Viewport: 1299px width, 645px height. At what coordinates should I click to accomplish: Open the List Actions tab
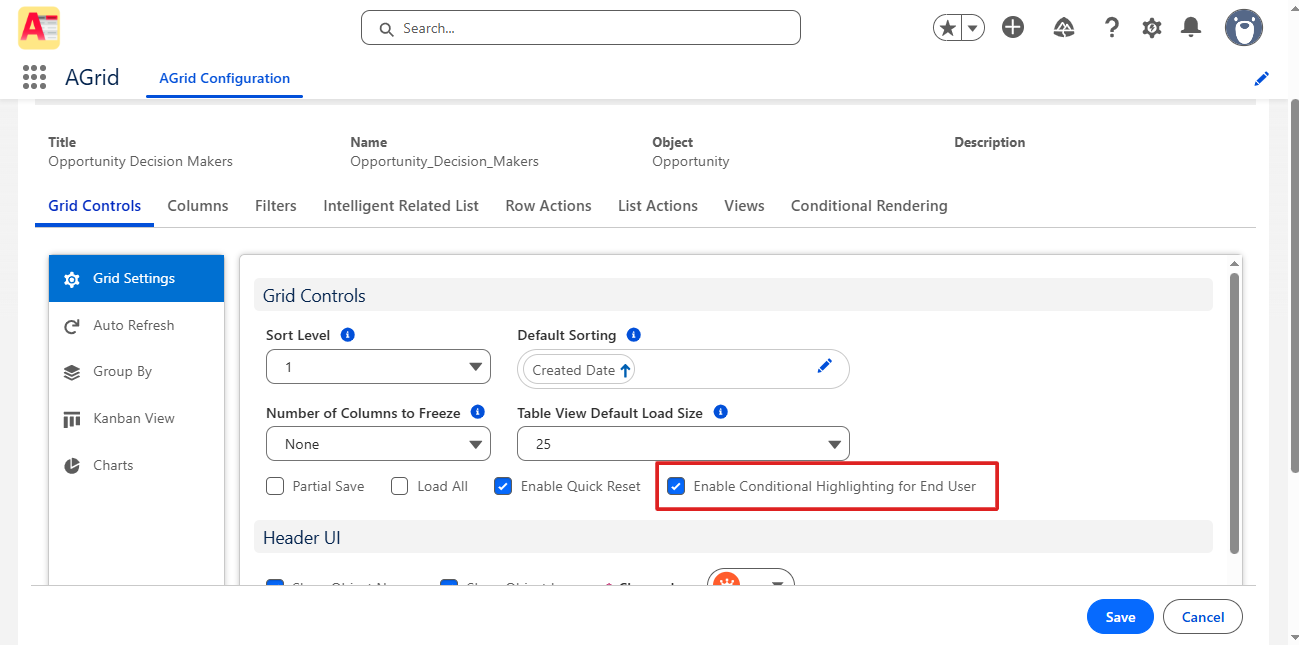[658, 206]
